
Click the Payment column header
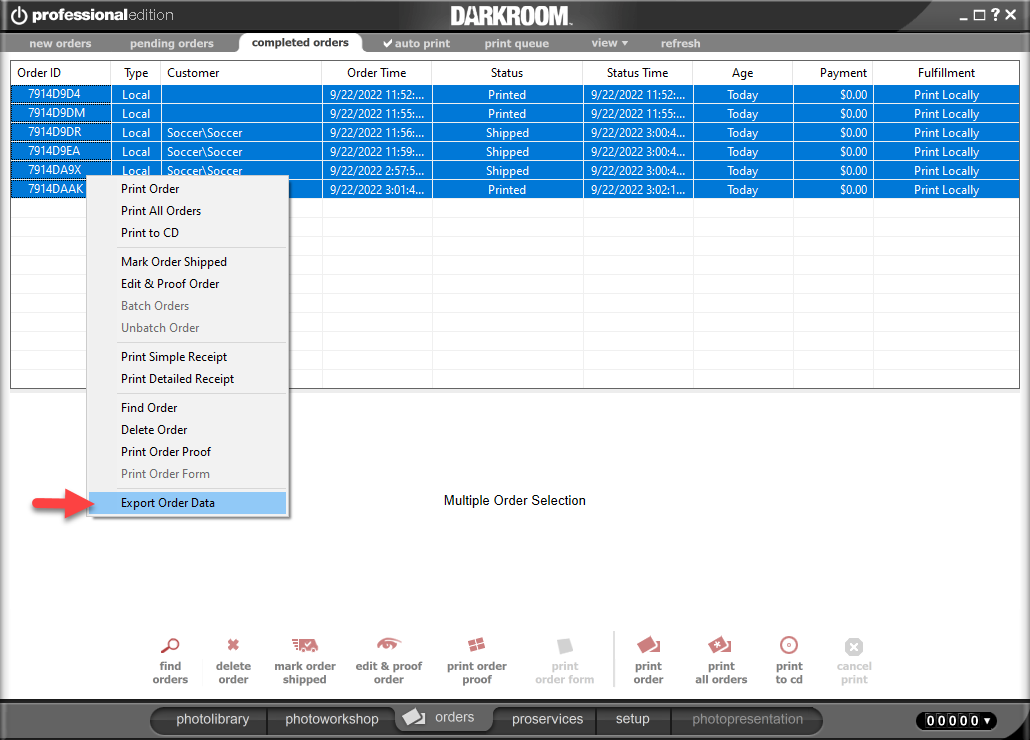click(833, 73)
